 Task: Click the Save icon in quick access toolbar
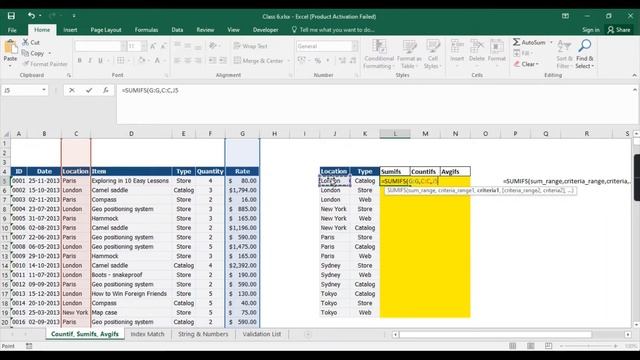tap(11, 16)
